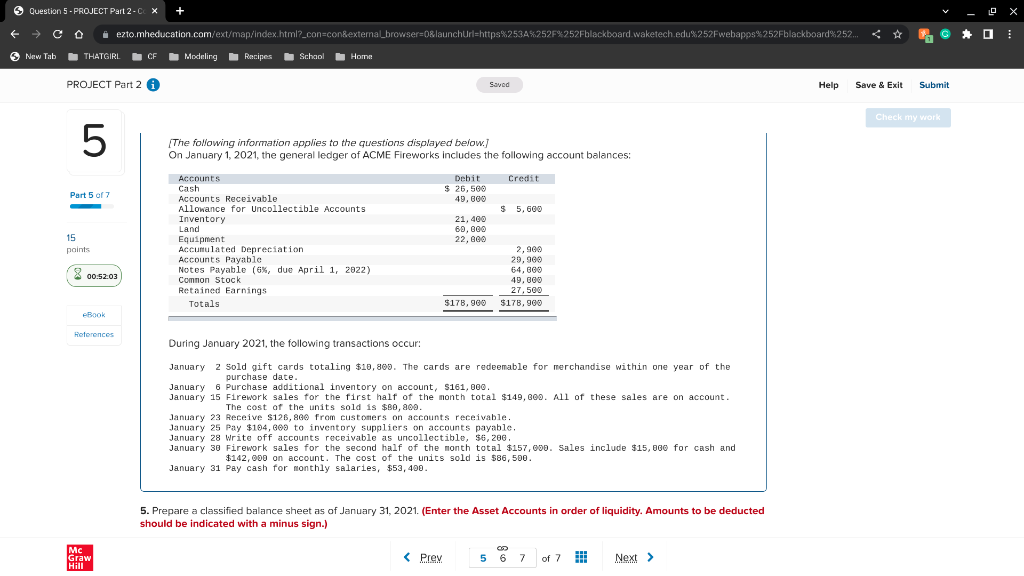The width and height of the screenshot is (1024, 576).
Task: Open the browser Extensions puzzle icon
Action: click(966, 33)
